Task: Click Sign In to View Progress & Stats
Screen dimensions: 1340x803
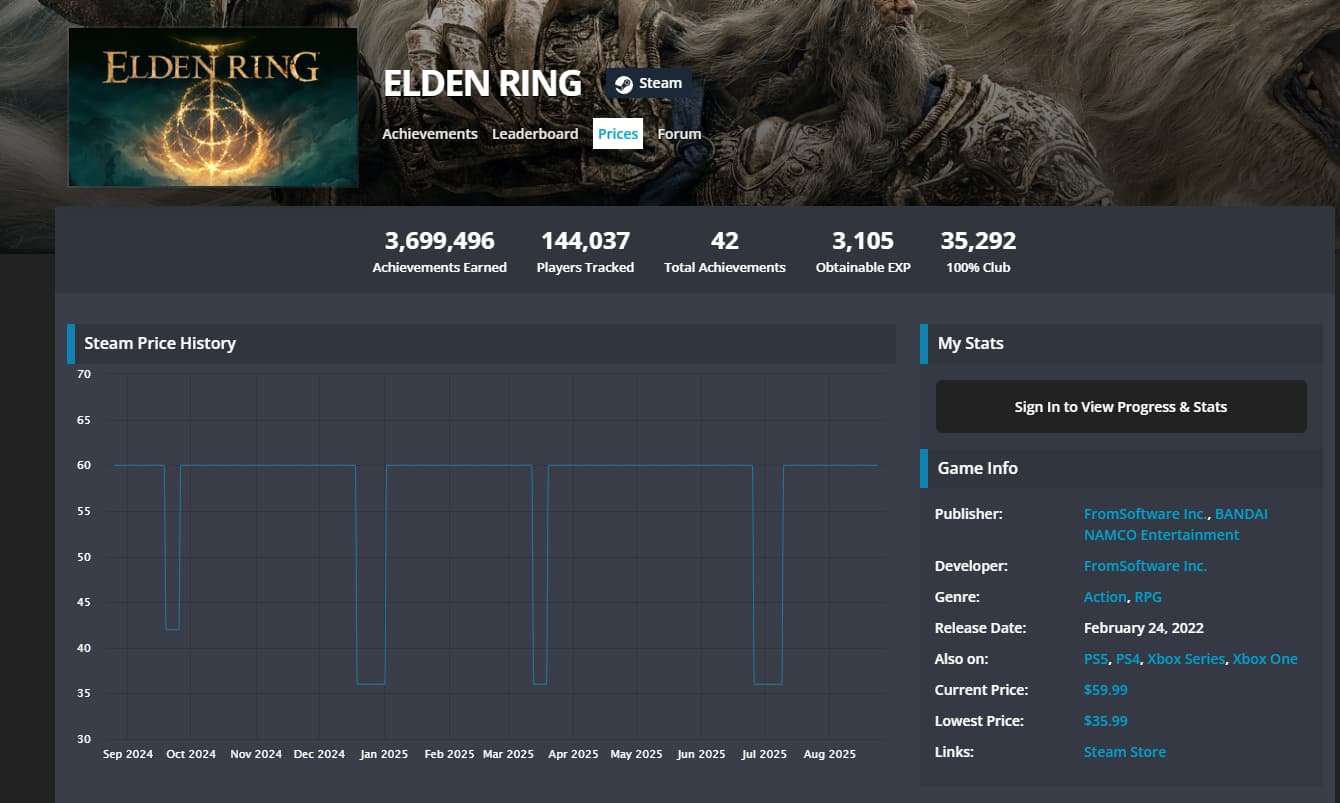Action: [x=1120, y=407]
